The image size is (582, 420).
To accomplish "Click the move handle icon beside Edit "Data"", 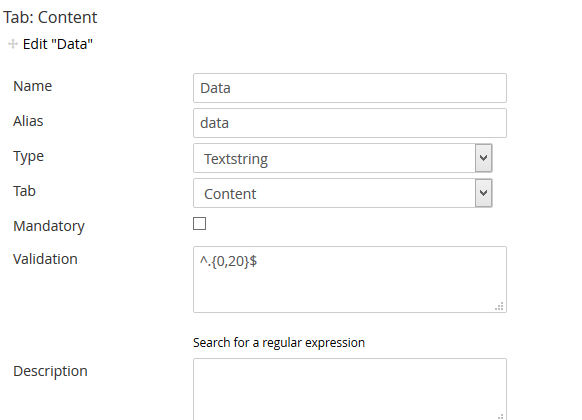I will pos(13,44).
